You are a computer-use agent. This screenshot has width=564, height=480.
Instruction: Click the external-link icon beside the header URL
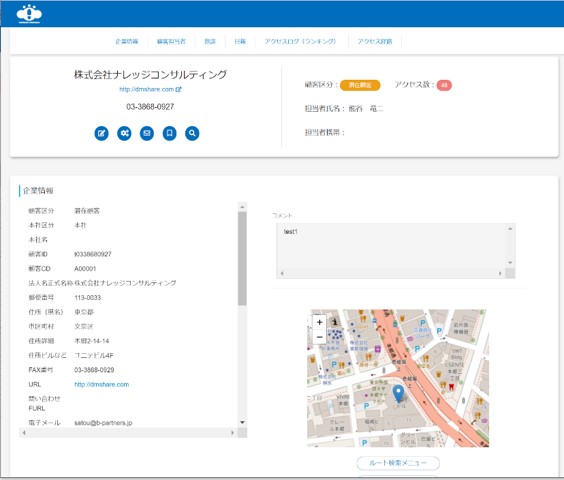(179, 89)
